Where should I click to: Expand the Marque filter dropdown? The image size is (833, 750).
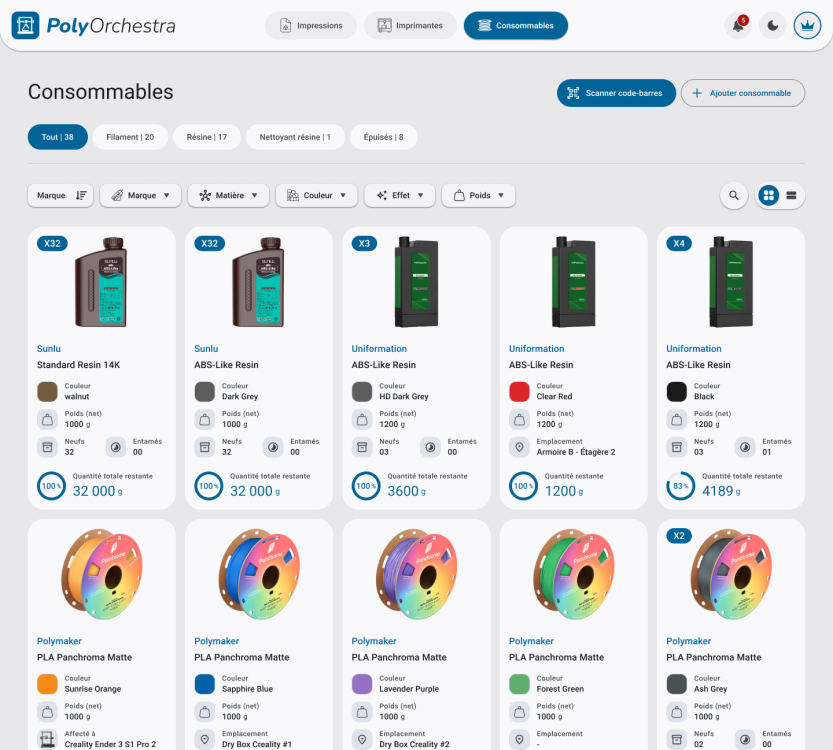(x=140, y=195)
